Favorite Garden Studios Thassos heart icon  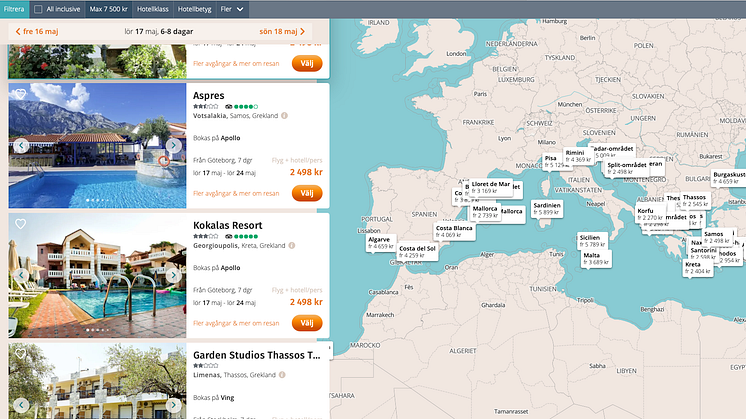[x=20, y=353]
